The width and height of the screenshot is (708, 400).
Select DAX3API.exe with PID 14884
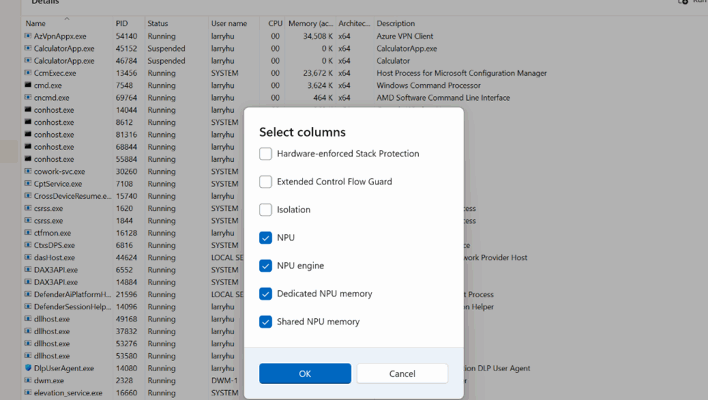click(56, 282)
